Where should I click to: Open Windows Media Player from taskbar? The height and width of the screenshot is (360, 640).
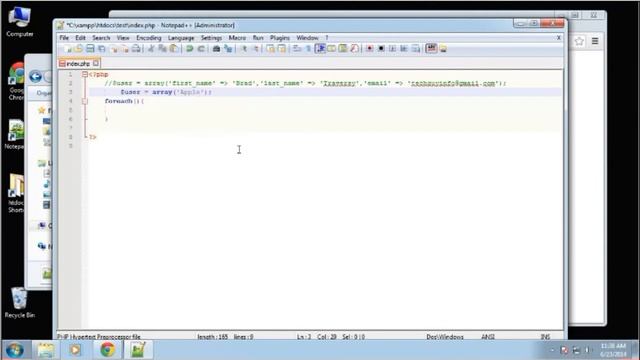click(75, 350)
